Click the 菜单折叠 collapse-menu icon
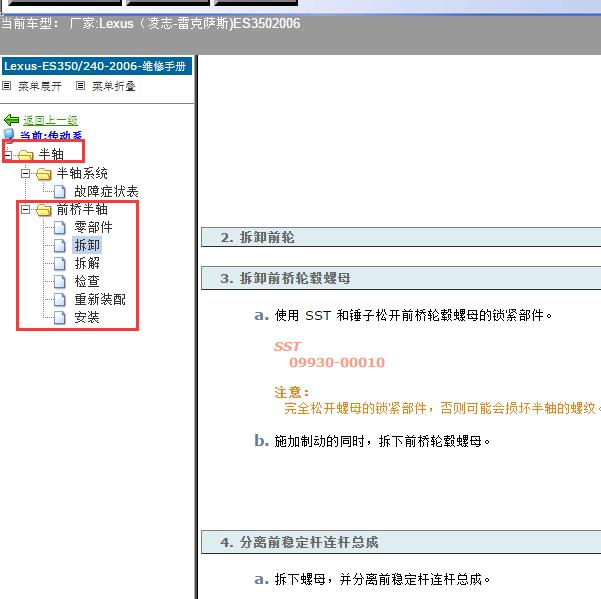This screenshot has width=601, height=599. point(80,85)
